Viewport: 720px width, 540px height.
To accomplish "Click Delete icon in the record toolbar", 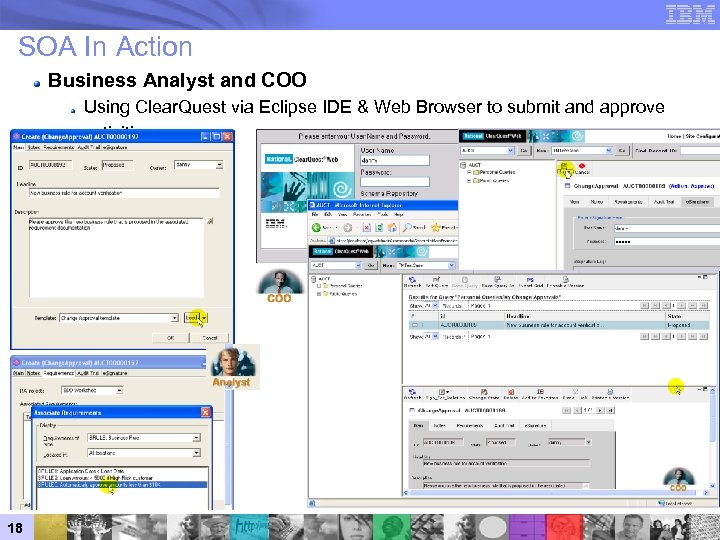I will (x=510, y=394).
